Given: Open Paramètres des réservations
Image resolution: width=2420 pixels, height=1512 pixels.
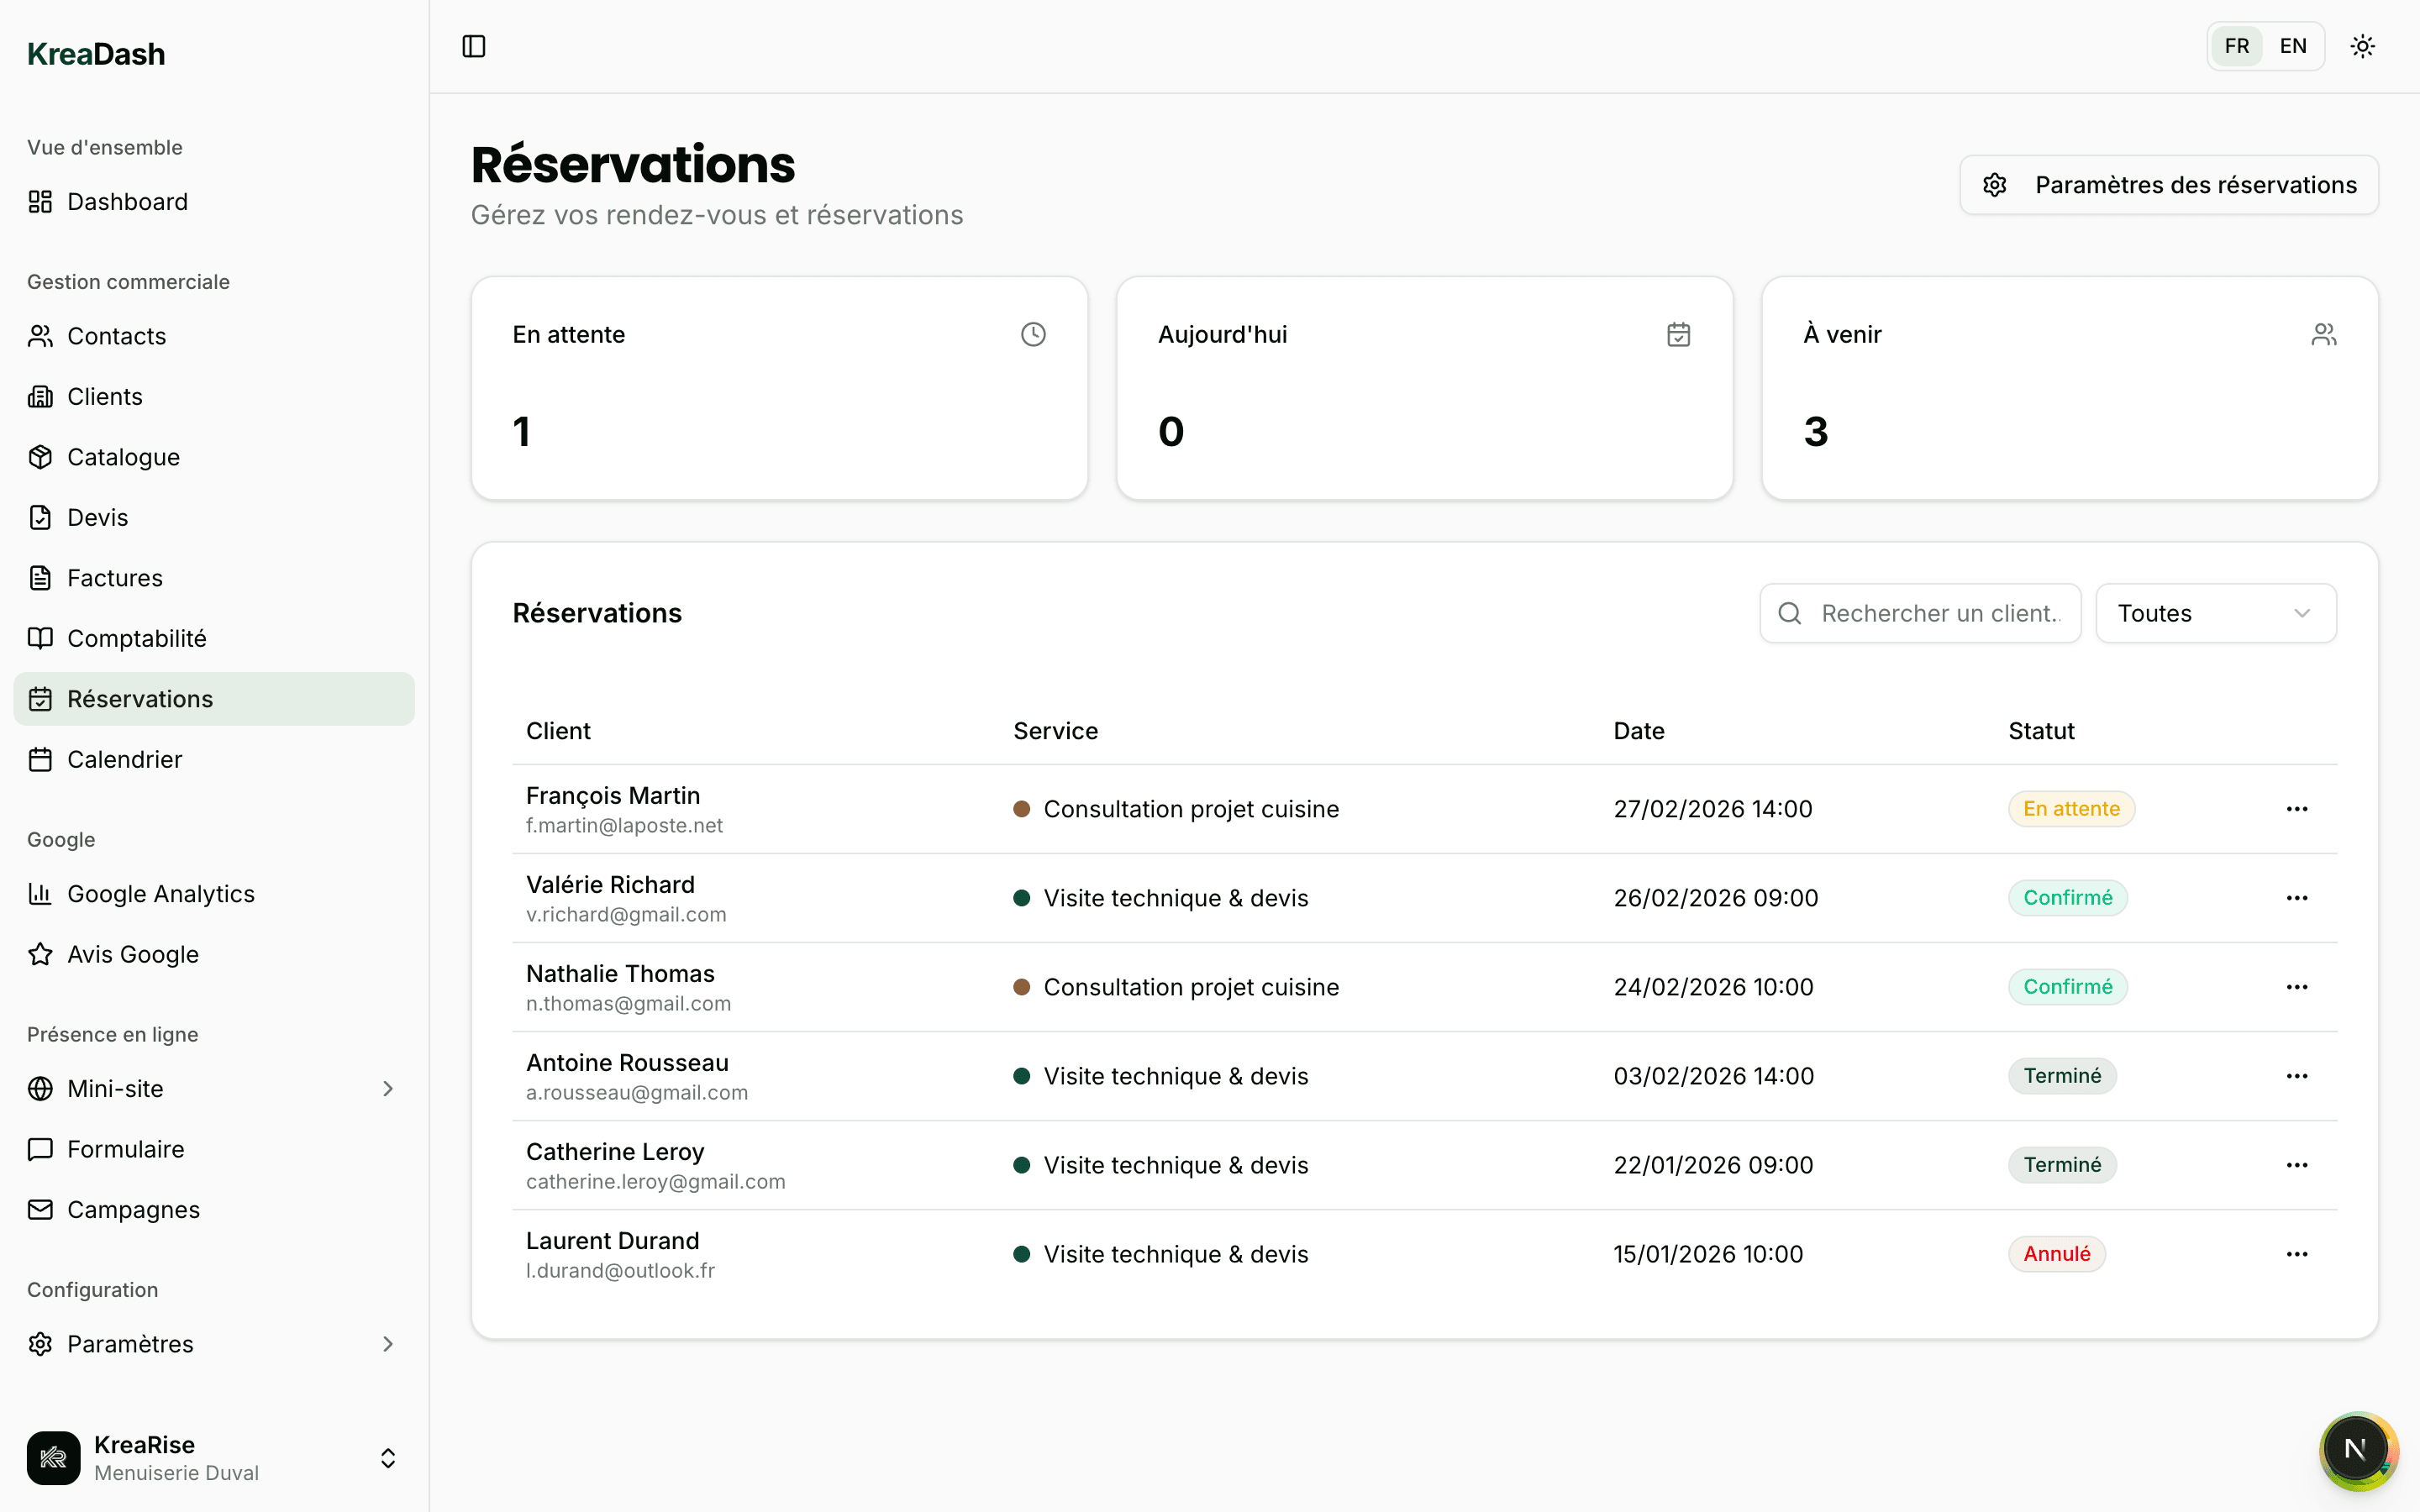Looking at the screenshot, I should coord(2168,185).
